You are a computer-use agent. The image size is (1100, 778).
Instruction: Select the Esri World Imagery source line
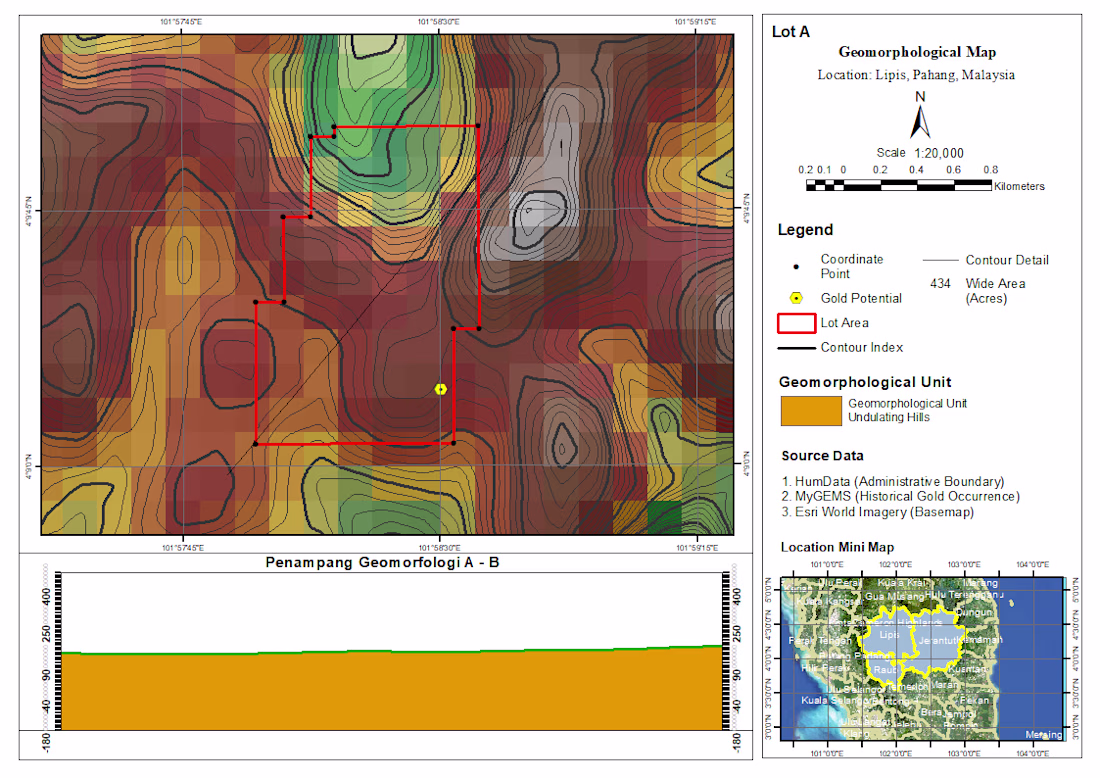tap(878, 511)
